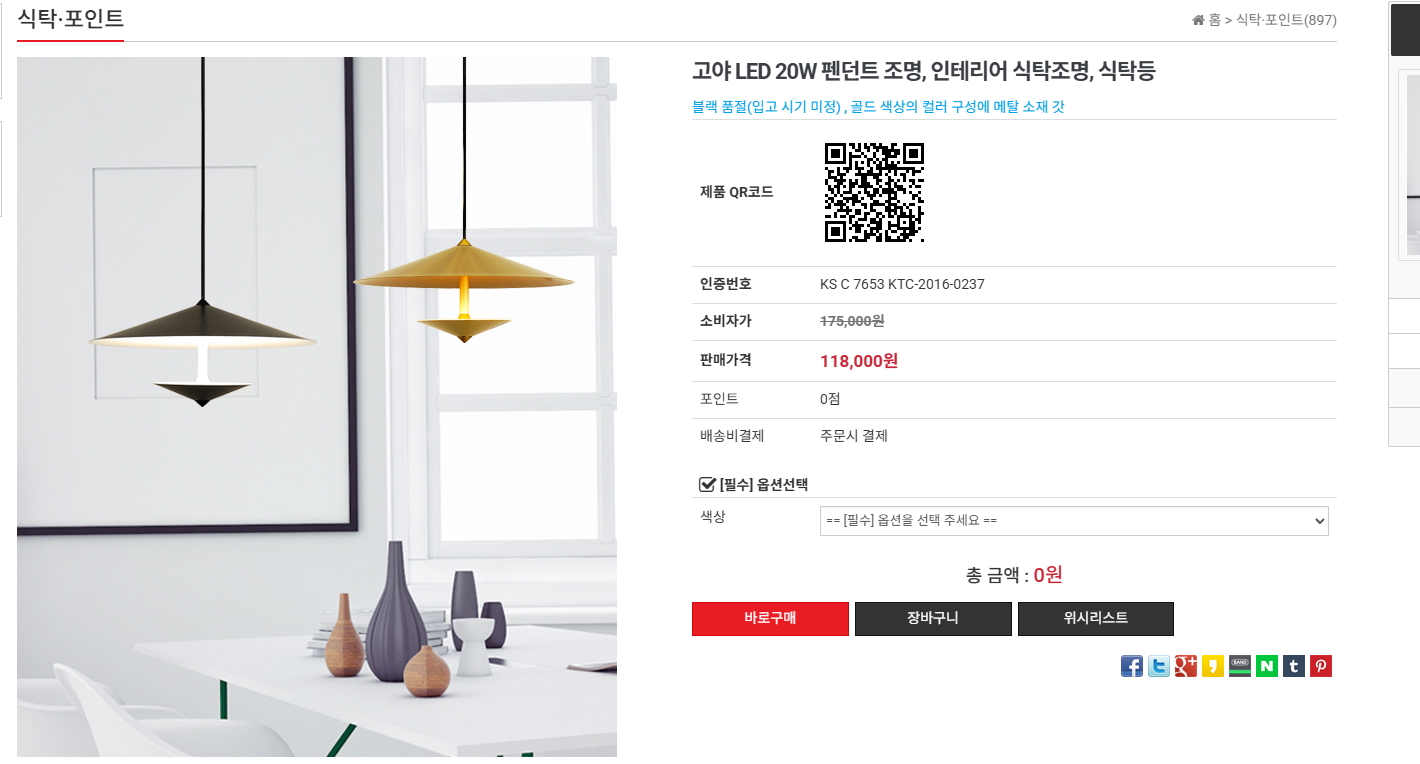The image size is (1420, 764).
Task: Open the pendant lamp product photo
Action: [x=317, y=407]
